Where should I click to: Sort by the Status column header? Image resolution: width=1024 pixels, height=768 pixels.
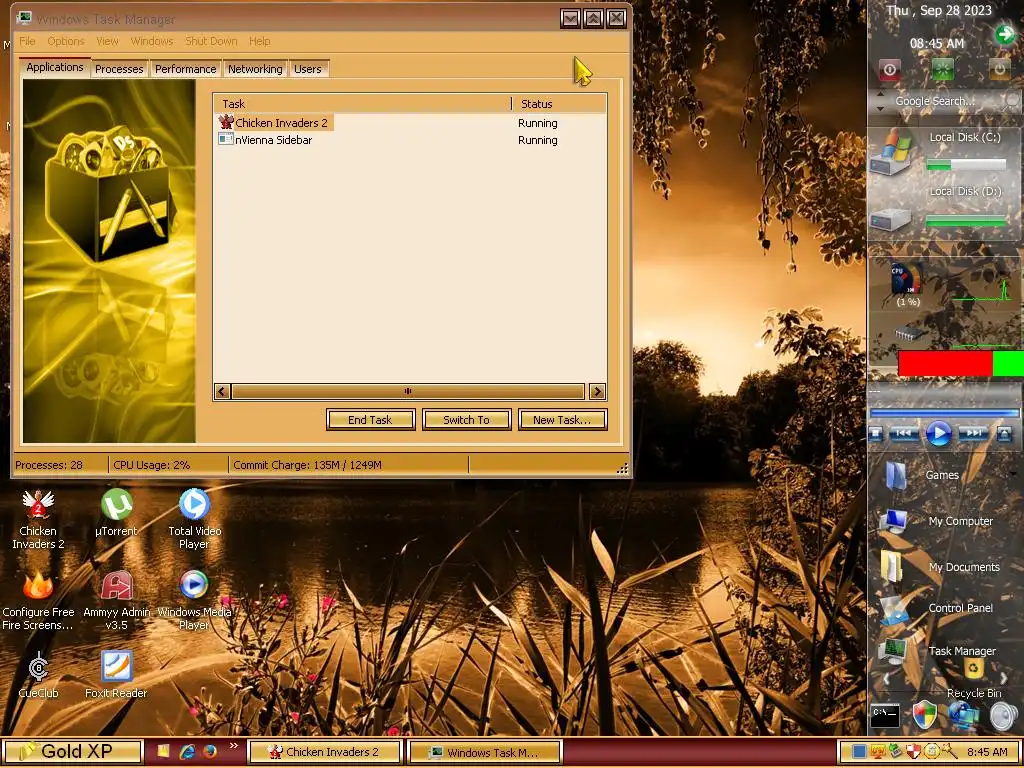point(560,104)
